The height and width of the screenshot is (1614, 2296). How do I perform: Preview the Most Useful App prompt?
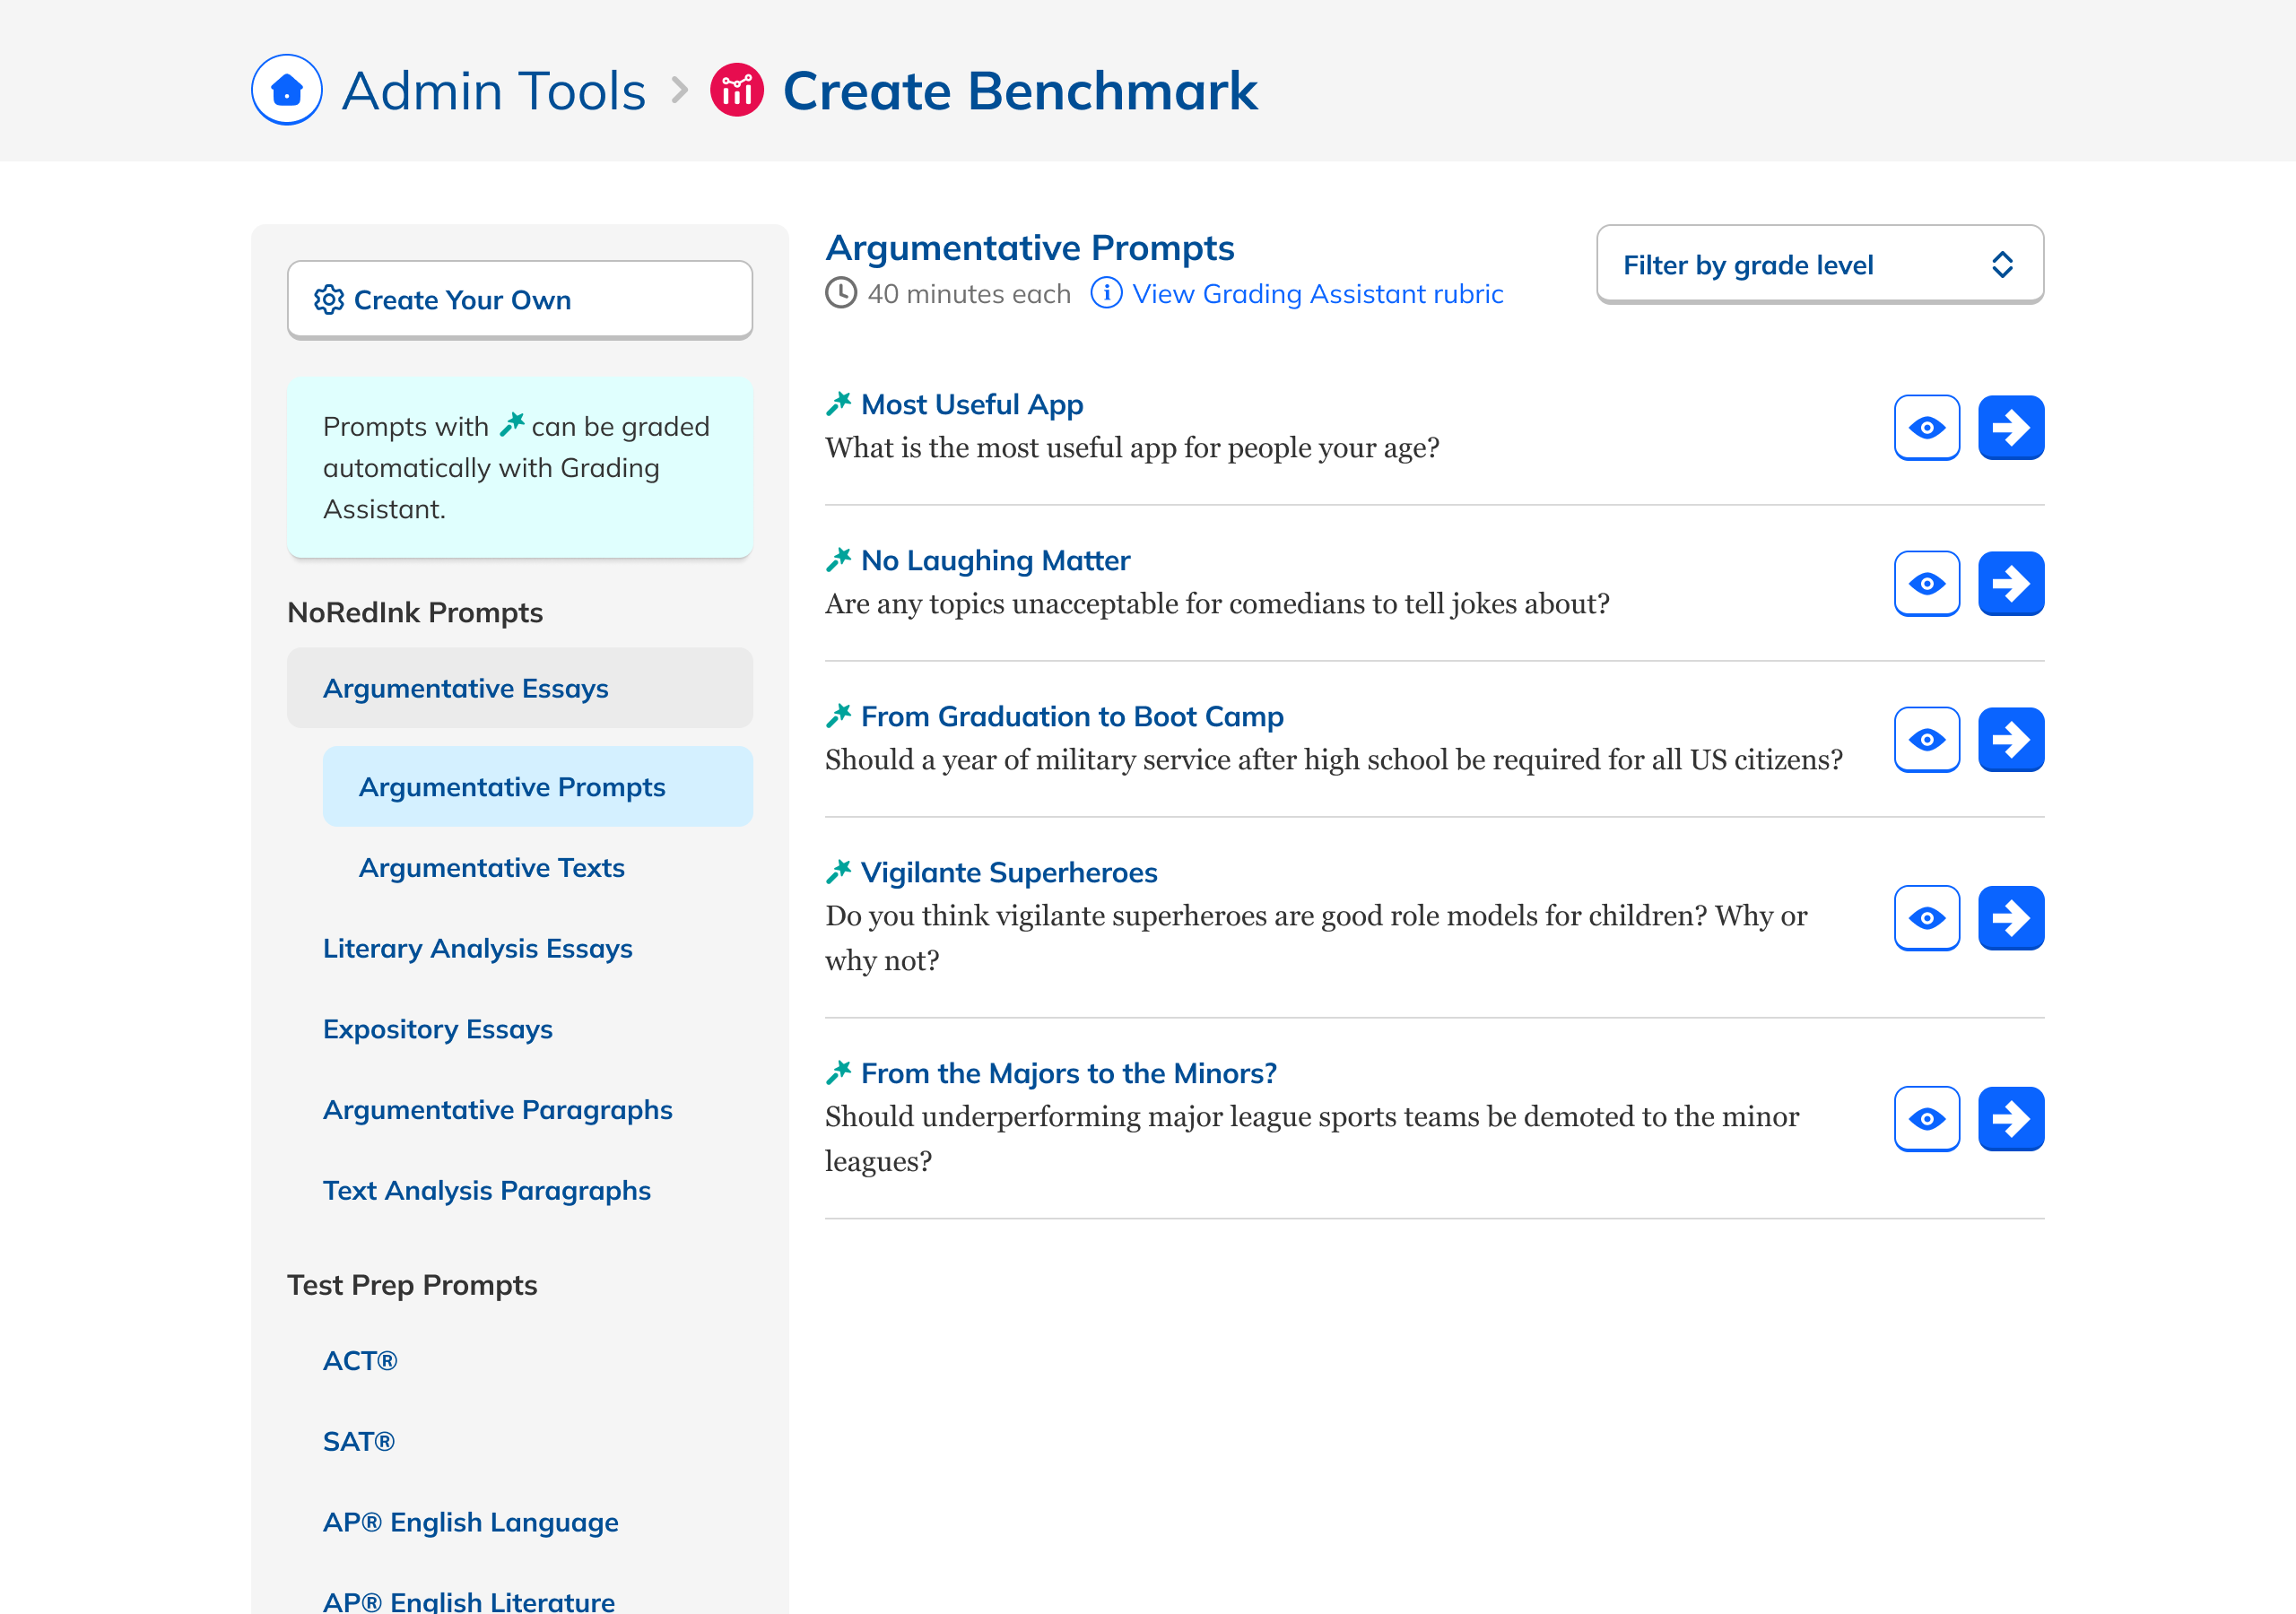pyautogui.click(x=1926, y=428)
